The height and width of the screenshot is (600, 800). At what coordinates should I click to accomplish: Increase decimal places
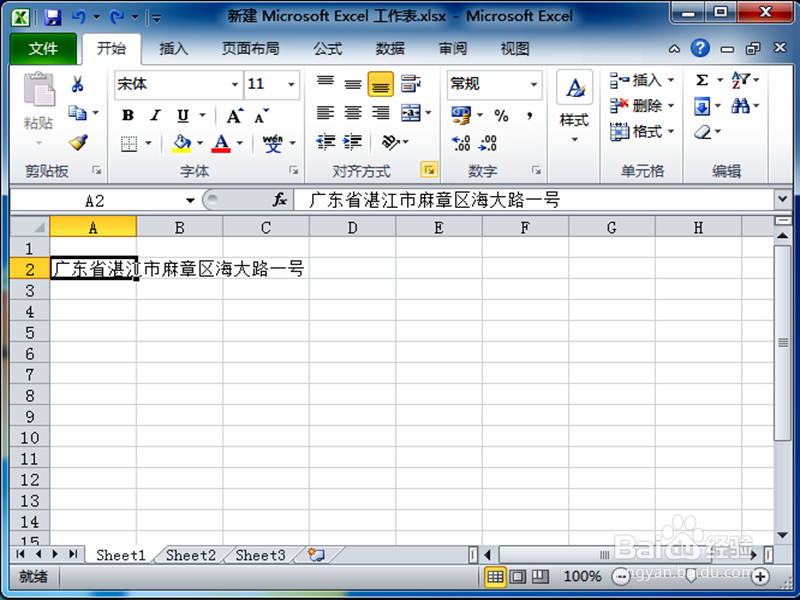[x=461, y=143]
